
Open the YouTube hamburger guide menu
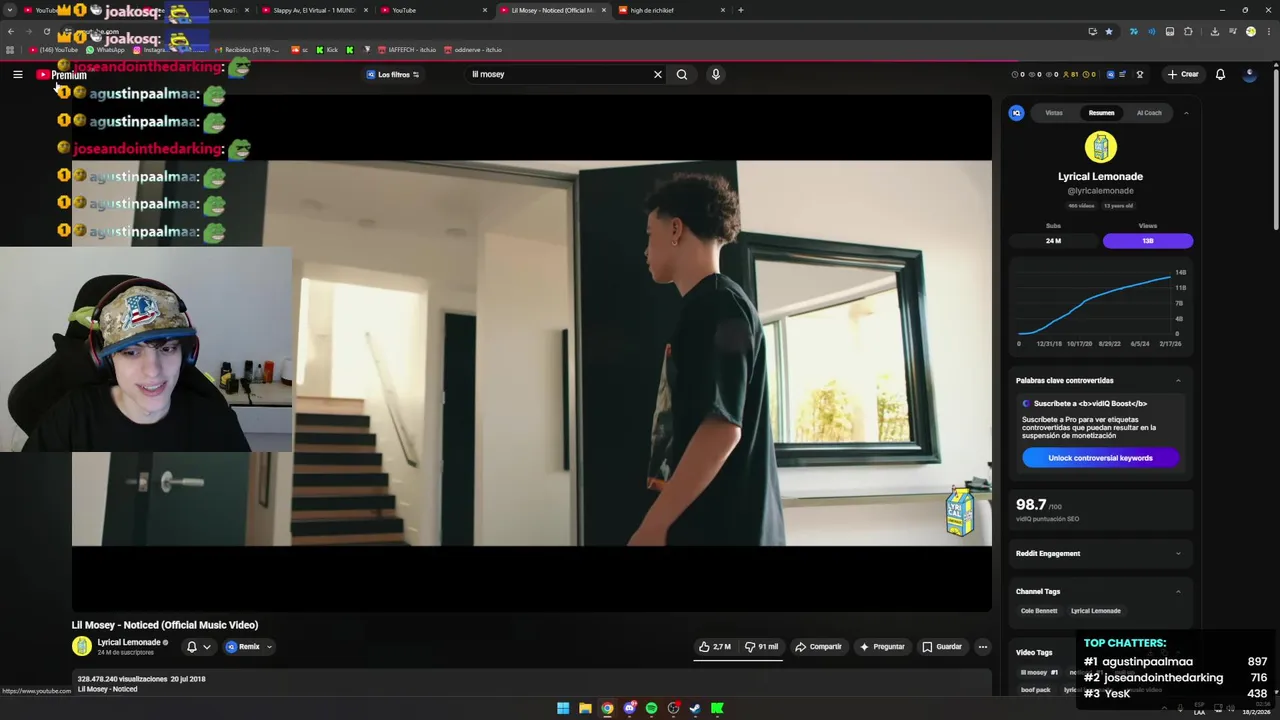pos(17,74)
